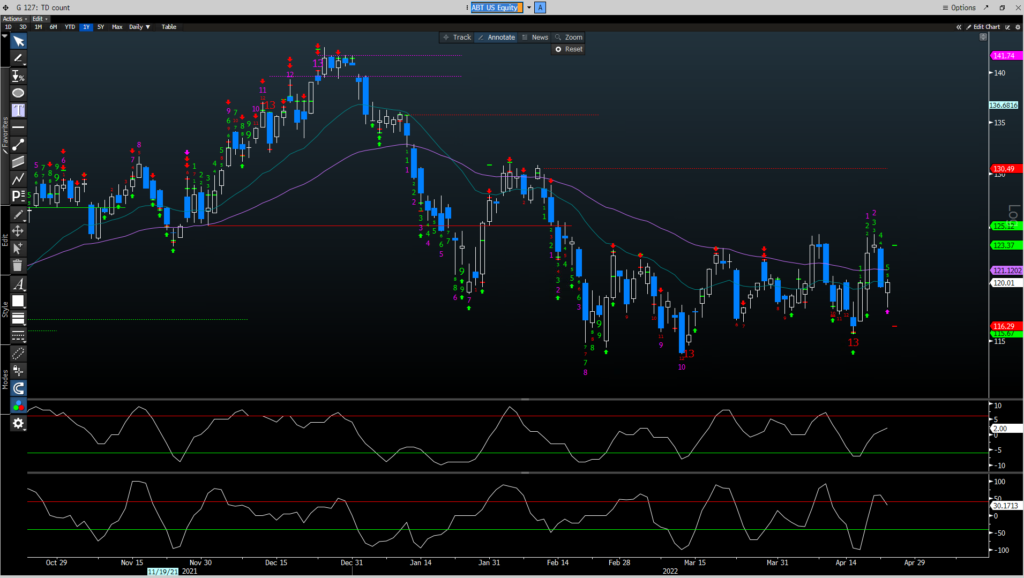Select the move crosshair arrows tool
Viewport: 1024px width, 578px height.
(x=18, y=231)
